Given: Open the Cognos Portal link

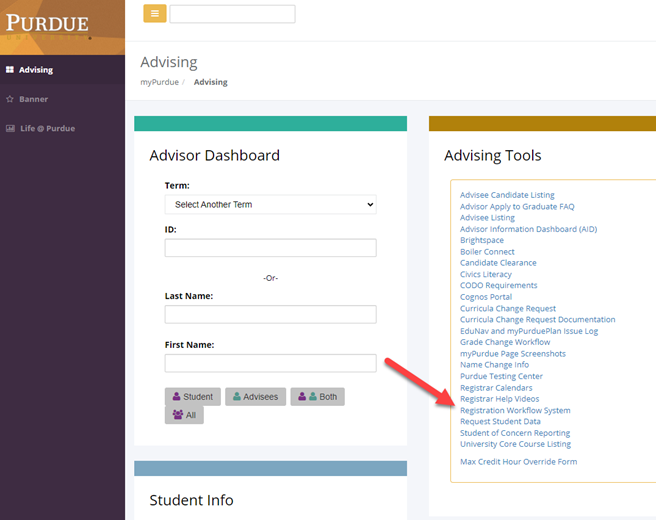Looking at the screenshot, I should [x=486, y=297].
